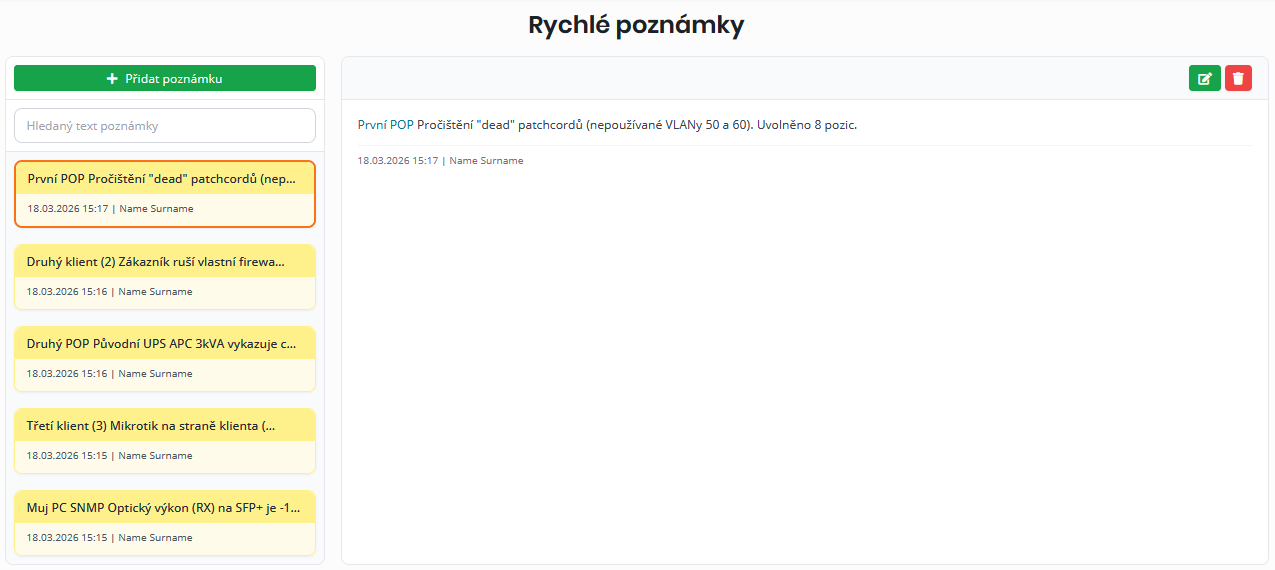Click the plus icon on the add button
This screenshot has height=570, width=1275.
click(x=112, y=78)
